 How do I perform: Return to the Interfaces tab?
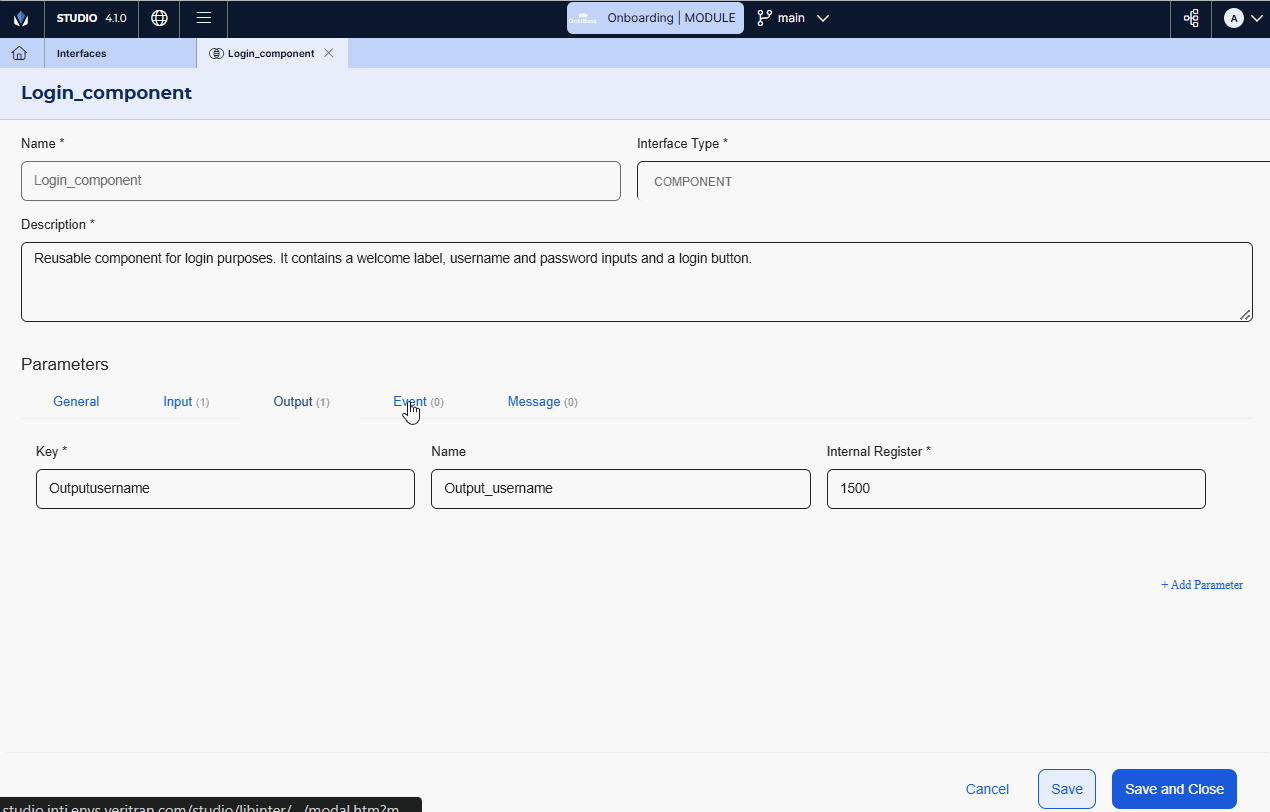(x=82, y=53)
